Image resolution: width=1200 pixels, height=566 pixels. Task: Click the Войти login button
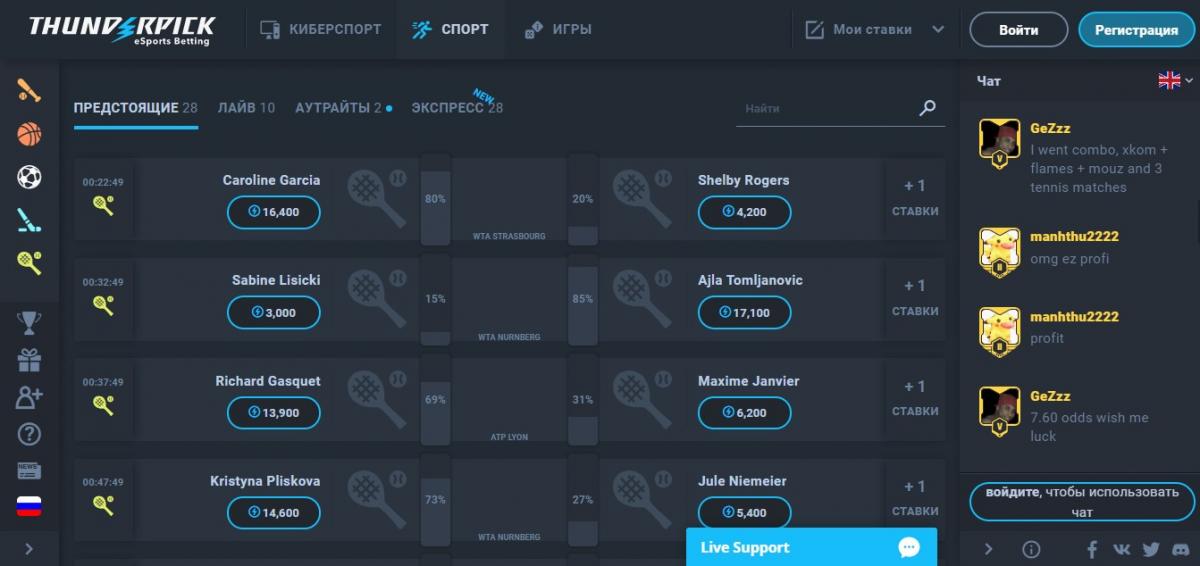[1018, 30]
